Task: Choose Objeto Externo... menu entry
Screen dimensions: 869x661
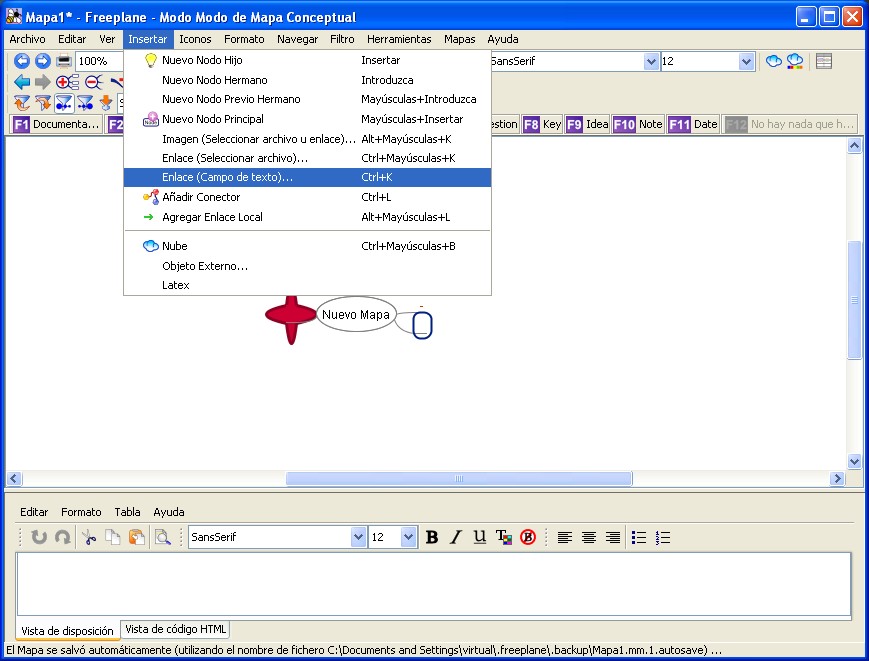Action: coord(308,266)
